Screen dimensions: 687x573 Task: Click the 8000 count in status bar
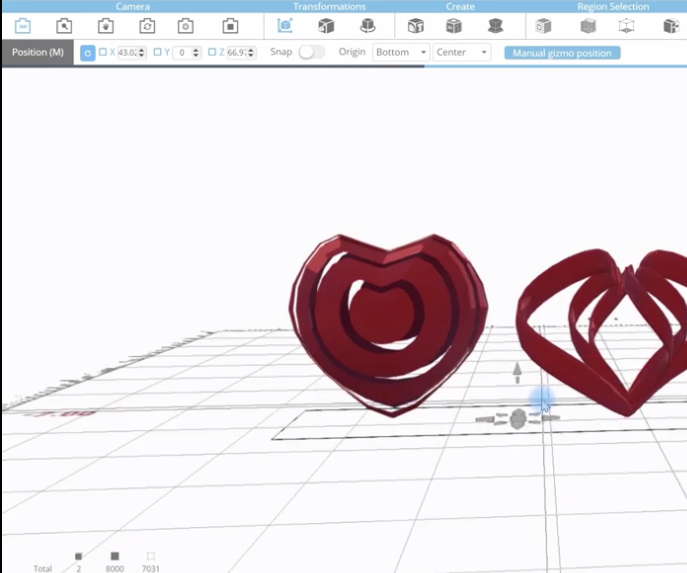pyautogui.click(x=115, y=568)
